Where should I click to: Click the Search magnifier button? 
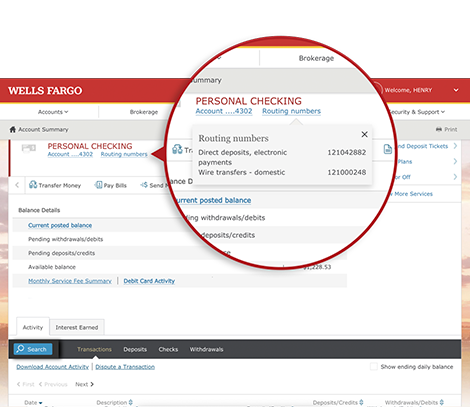coord(33,349)
